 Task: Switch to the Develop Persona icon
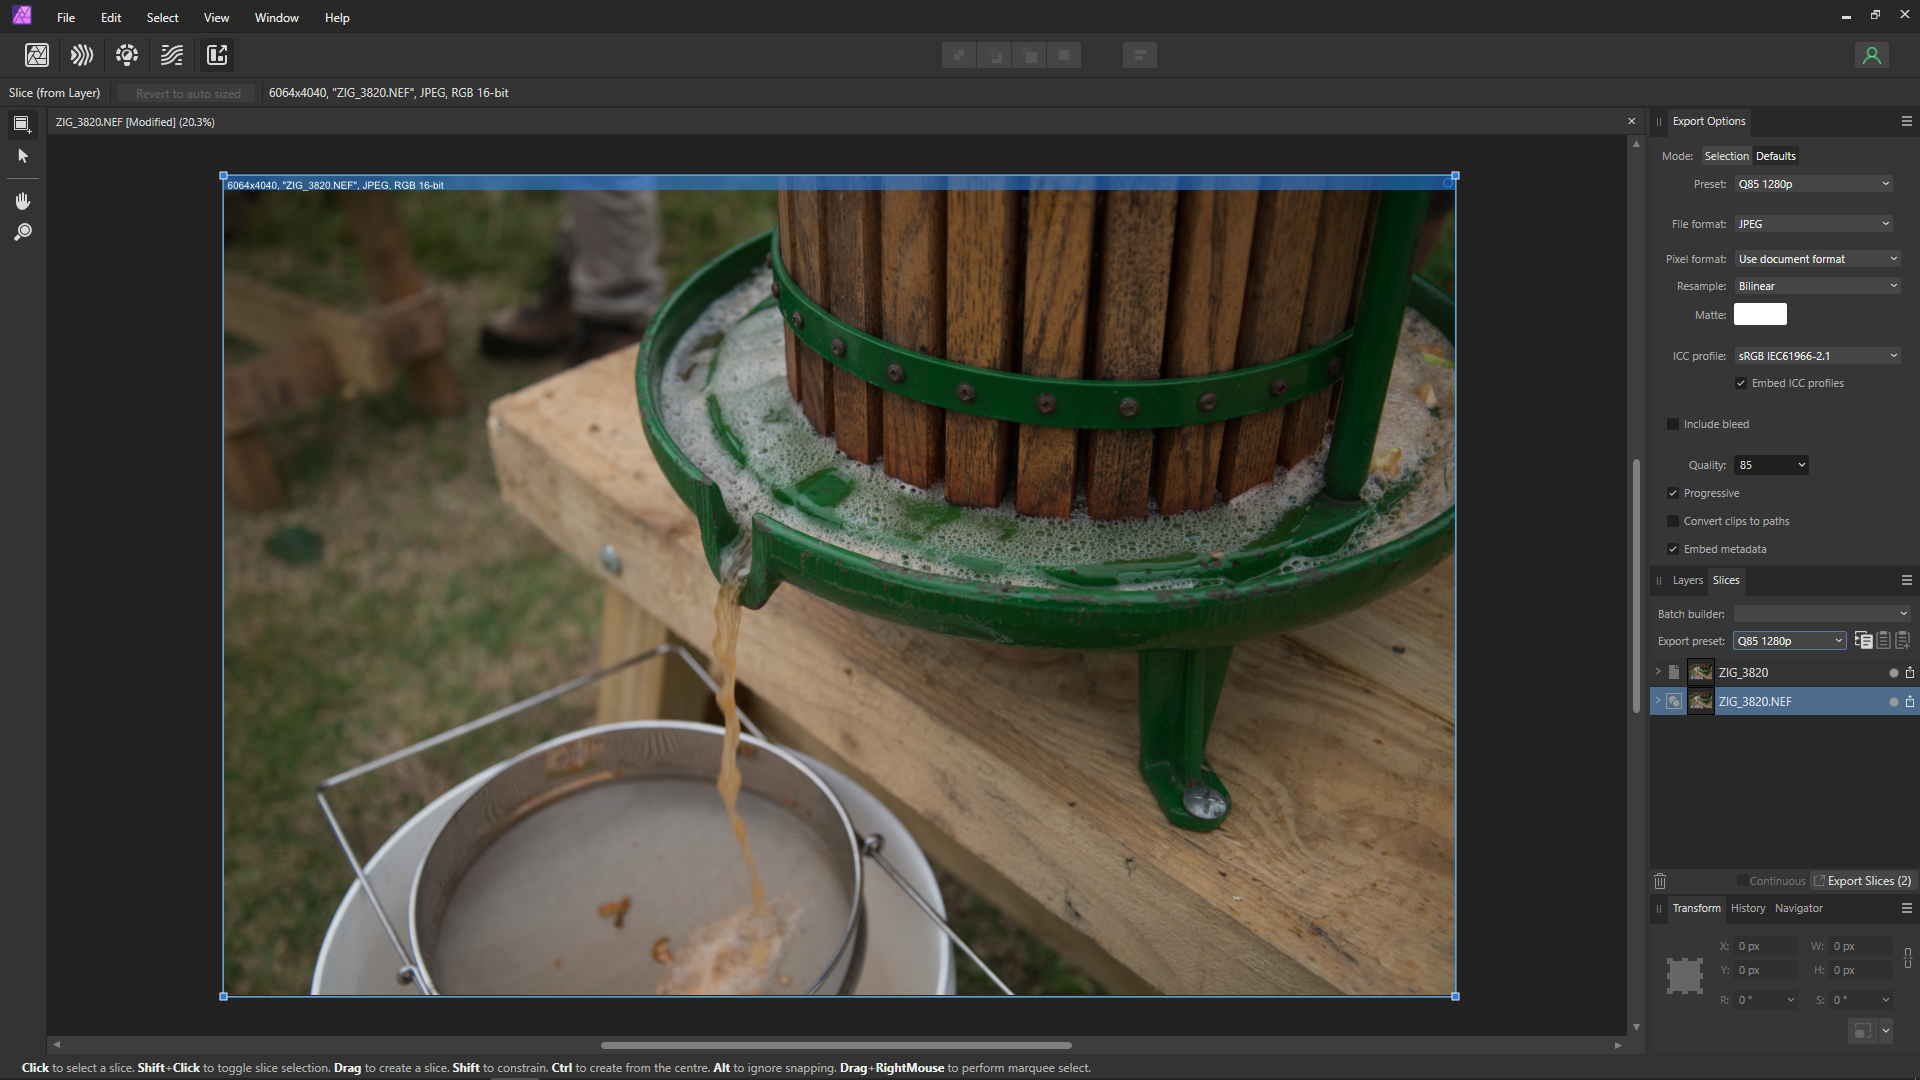[127, 55]
